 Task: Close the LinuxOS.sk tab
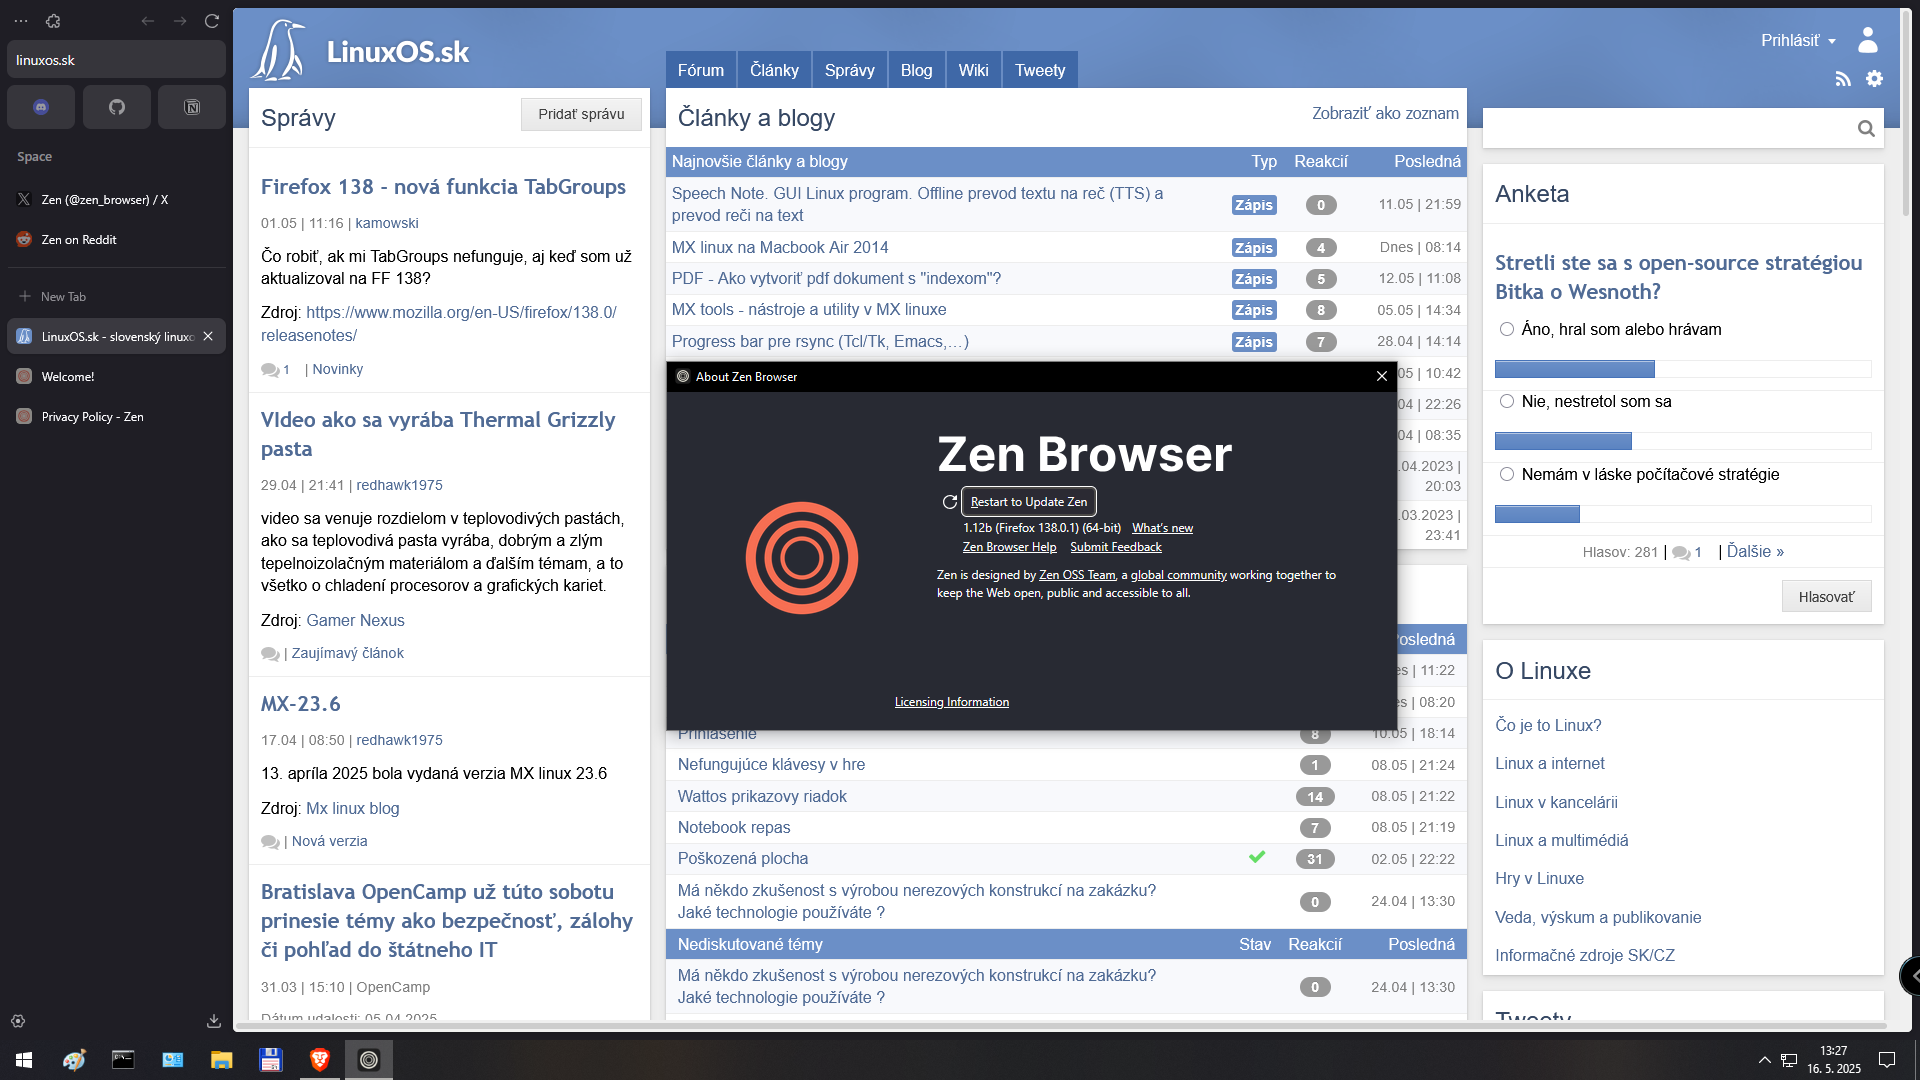pos(208,336)
